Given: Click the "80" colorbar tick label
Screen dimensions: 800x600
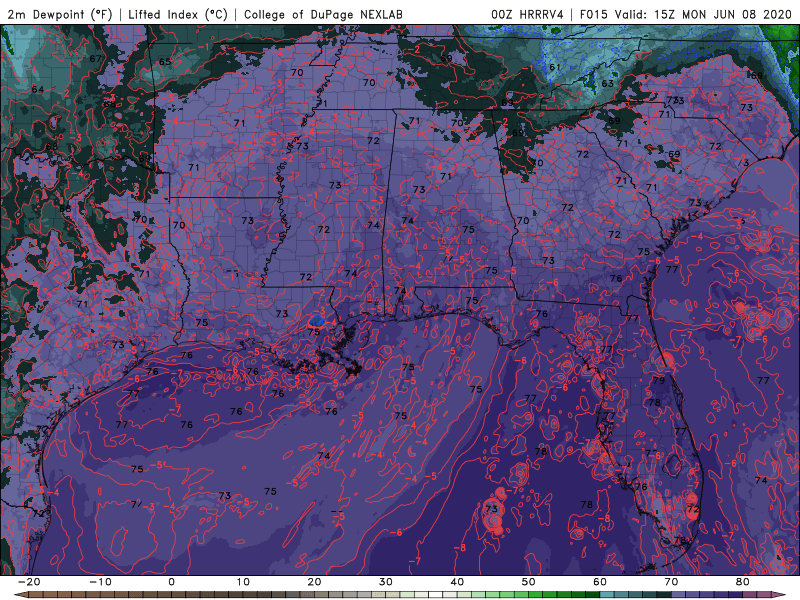Looking at the screenshot, I should click(x=743, y=582).
